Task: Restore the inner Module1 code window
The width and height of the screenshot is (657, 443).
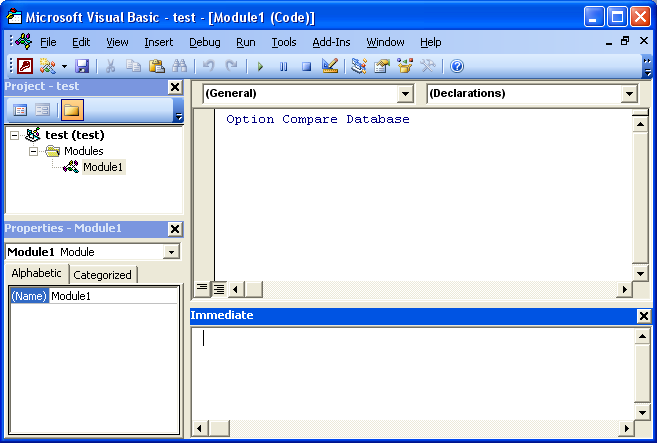Action: pos(625,41)
